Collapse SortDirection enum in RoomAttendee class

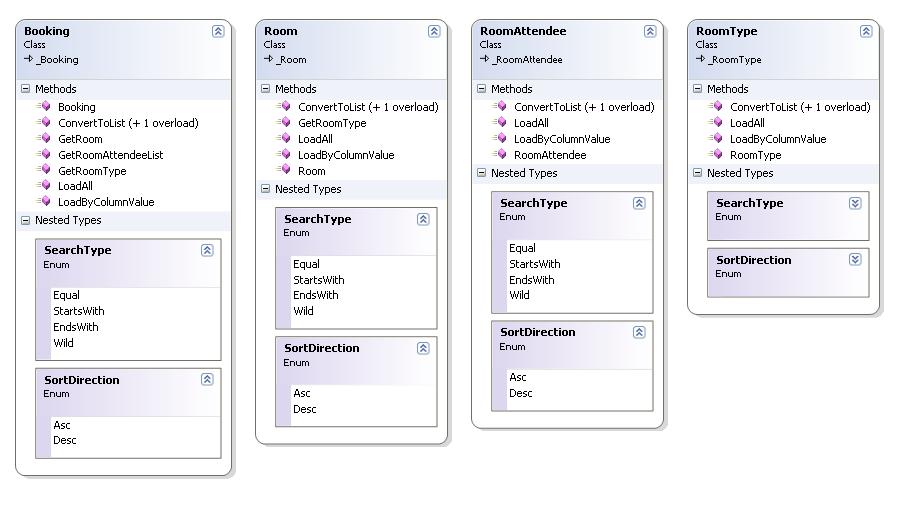639,332
